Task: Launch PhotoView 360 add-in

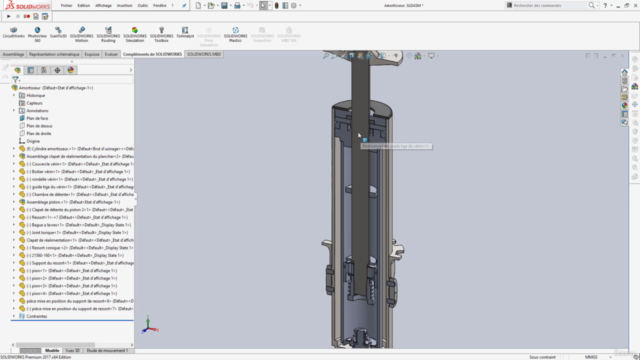Action: point(37,34)
